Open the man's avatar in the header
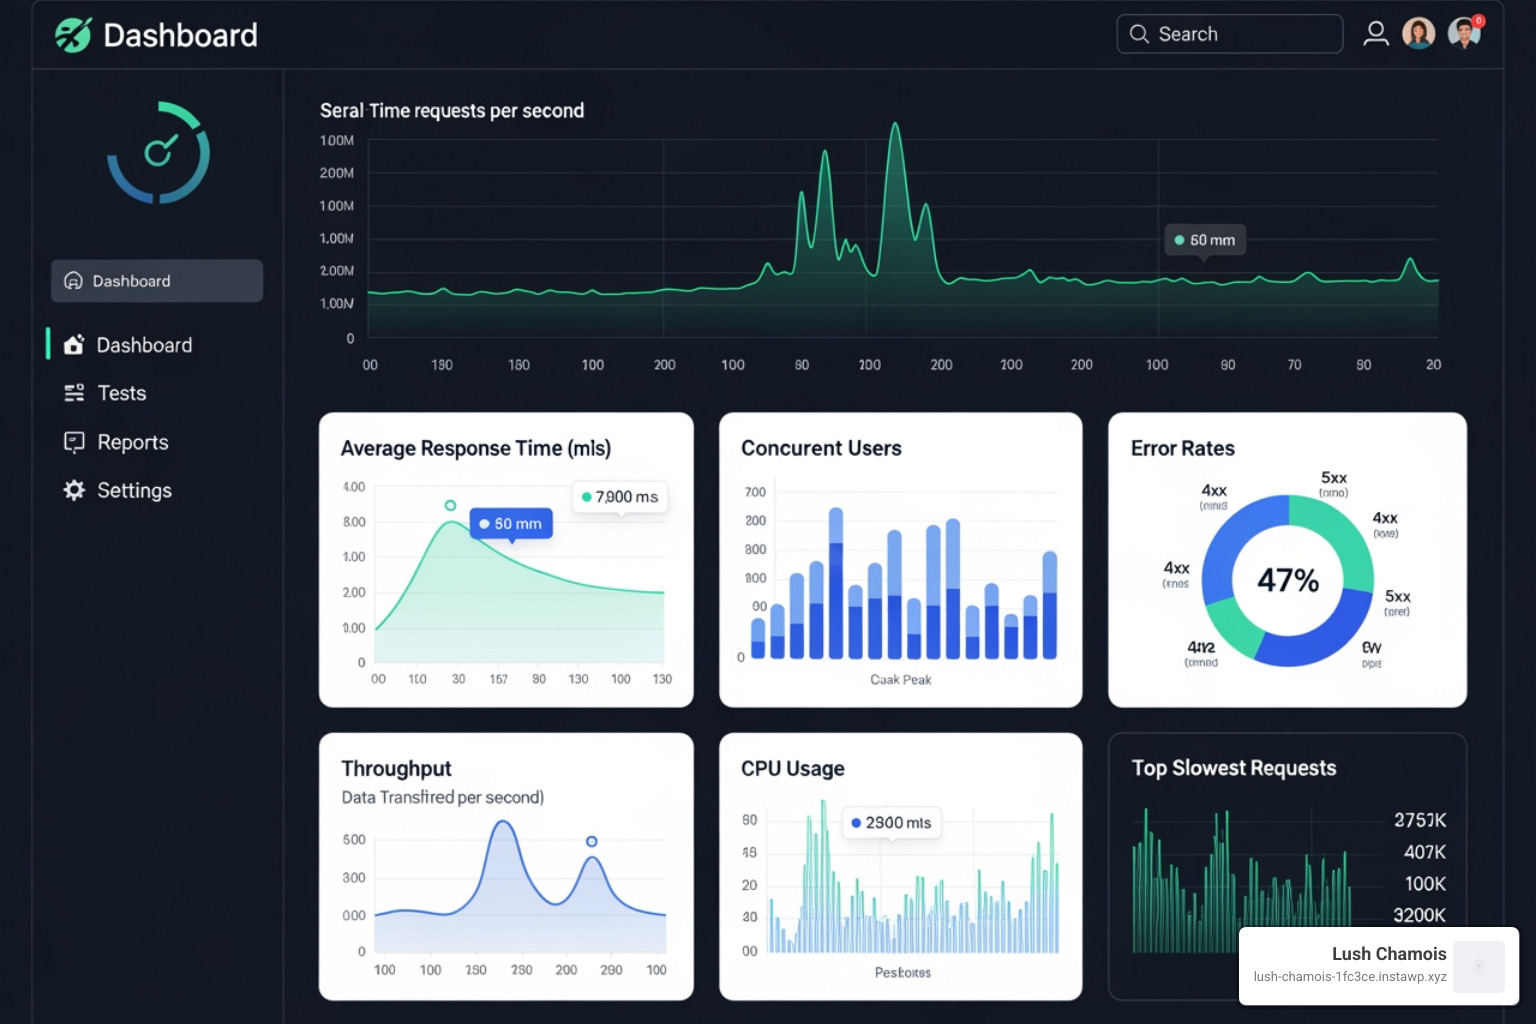The height and width of the screenshot is (1024, 1536). (x=1464, y=34)
